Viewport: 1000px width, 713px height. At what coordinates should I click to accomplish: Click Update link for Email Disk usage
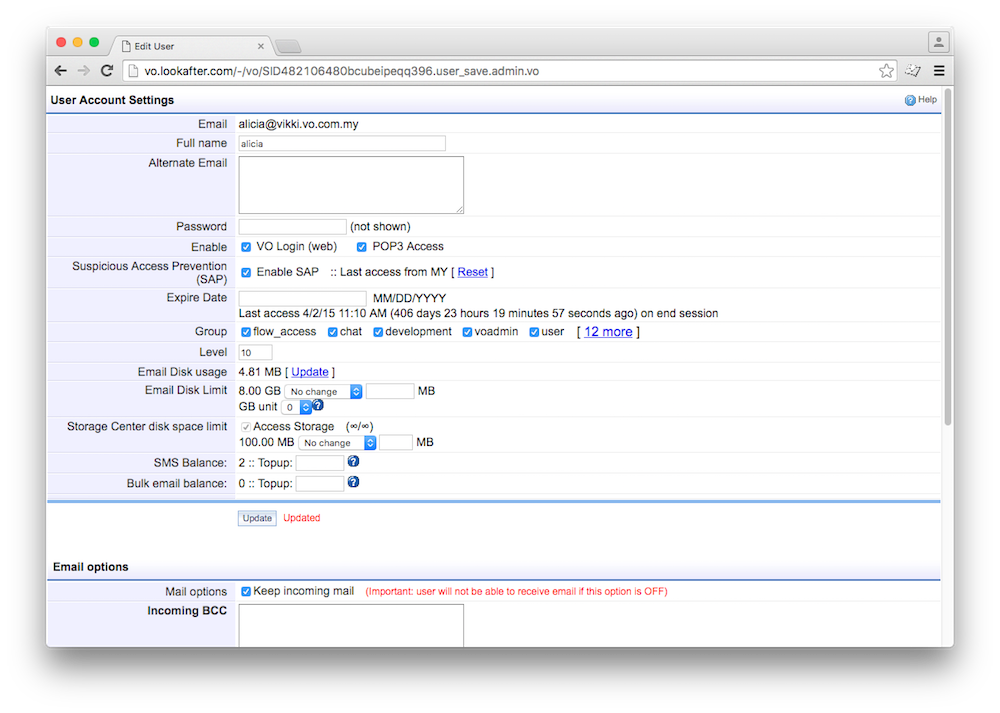click(310, 372)
